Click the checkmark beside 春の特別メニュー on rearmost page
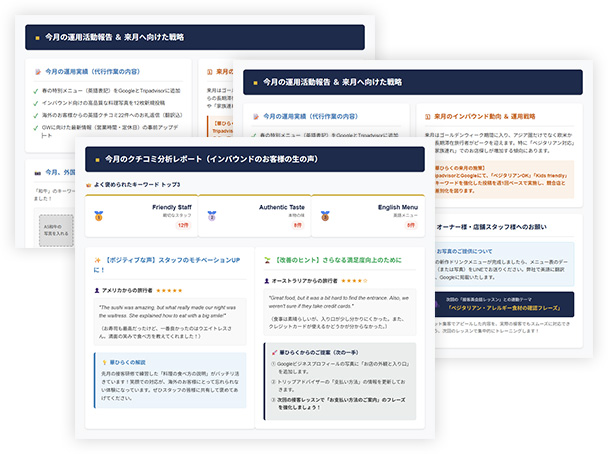 (36, 91)
